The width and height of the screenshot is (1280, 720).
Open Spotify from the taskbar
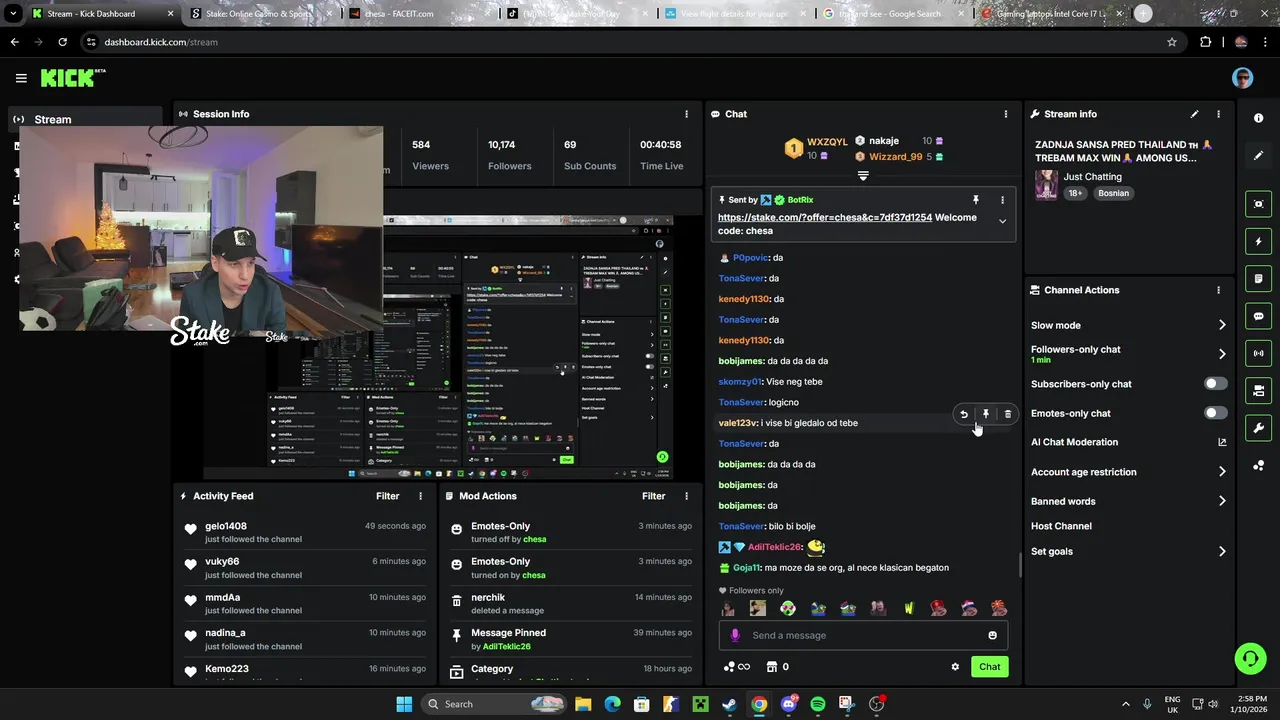tap(818, 704)
